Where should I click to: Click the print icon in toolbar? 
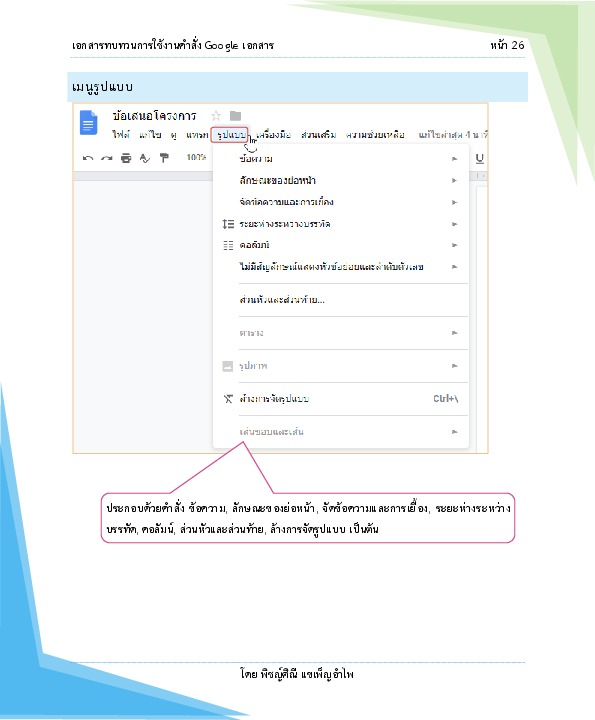(x=126, y=158)
